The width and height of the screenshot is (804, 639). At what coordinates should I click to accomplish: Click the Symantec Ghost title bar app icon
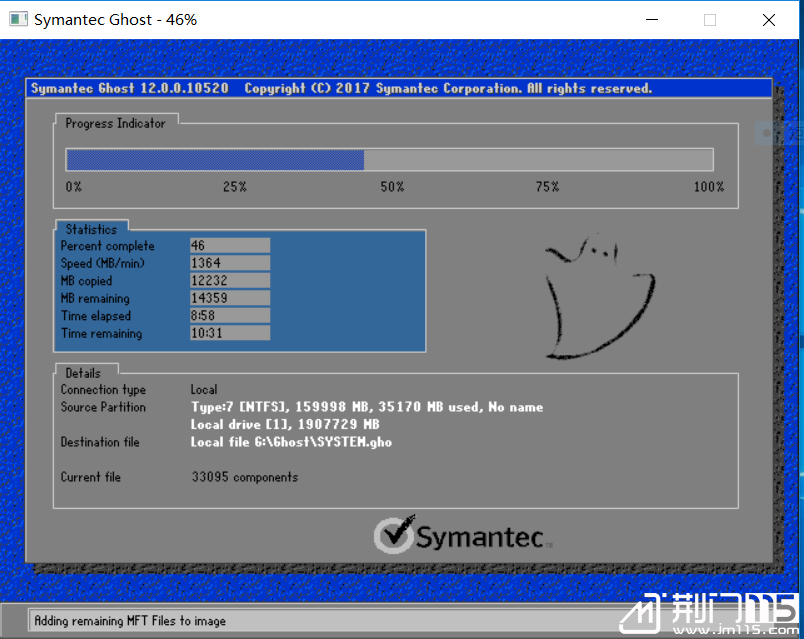click(18, 19)
